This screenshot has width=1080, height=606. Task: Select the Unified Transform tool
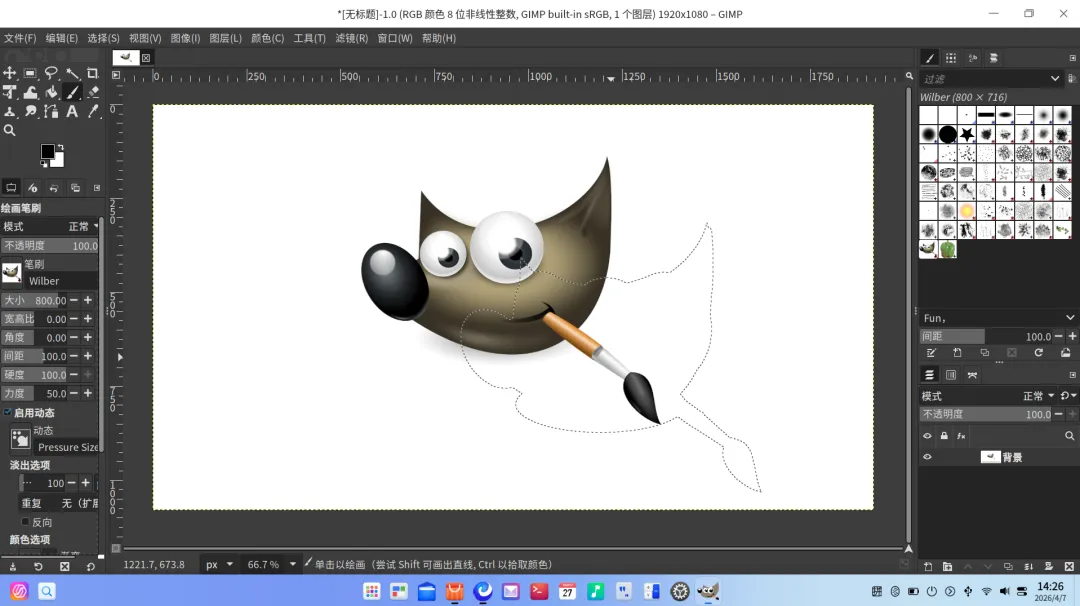point(10,92)
